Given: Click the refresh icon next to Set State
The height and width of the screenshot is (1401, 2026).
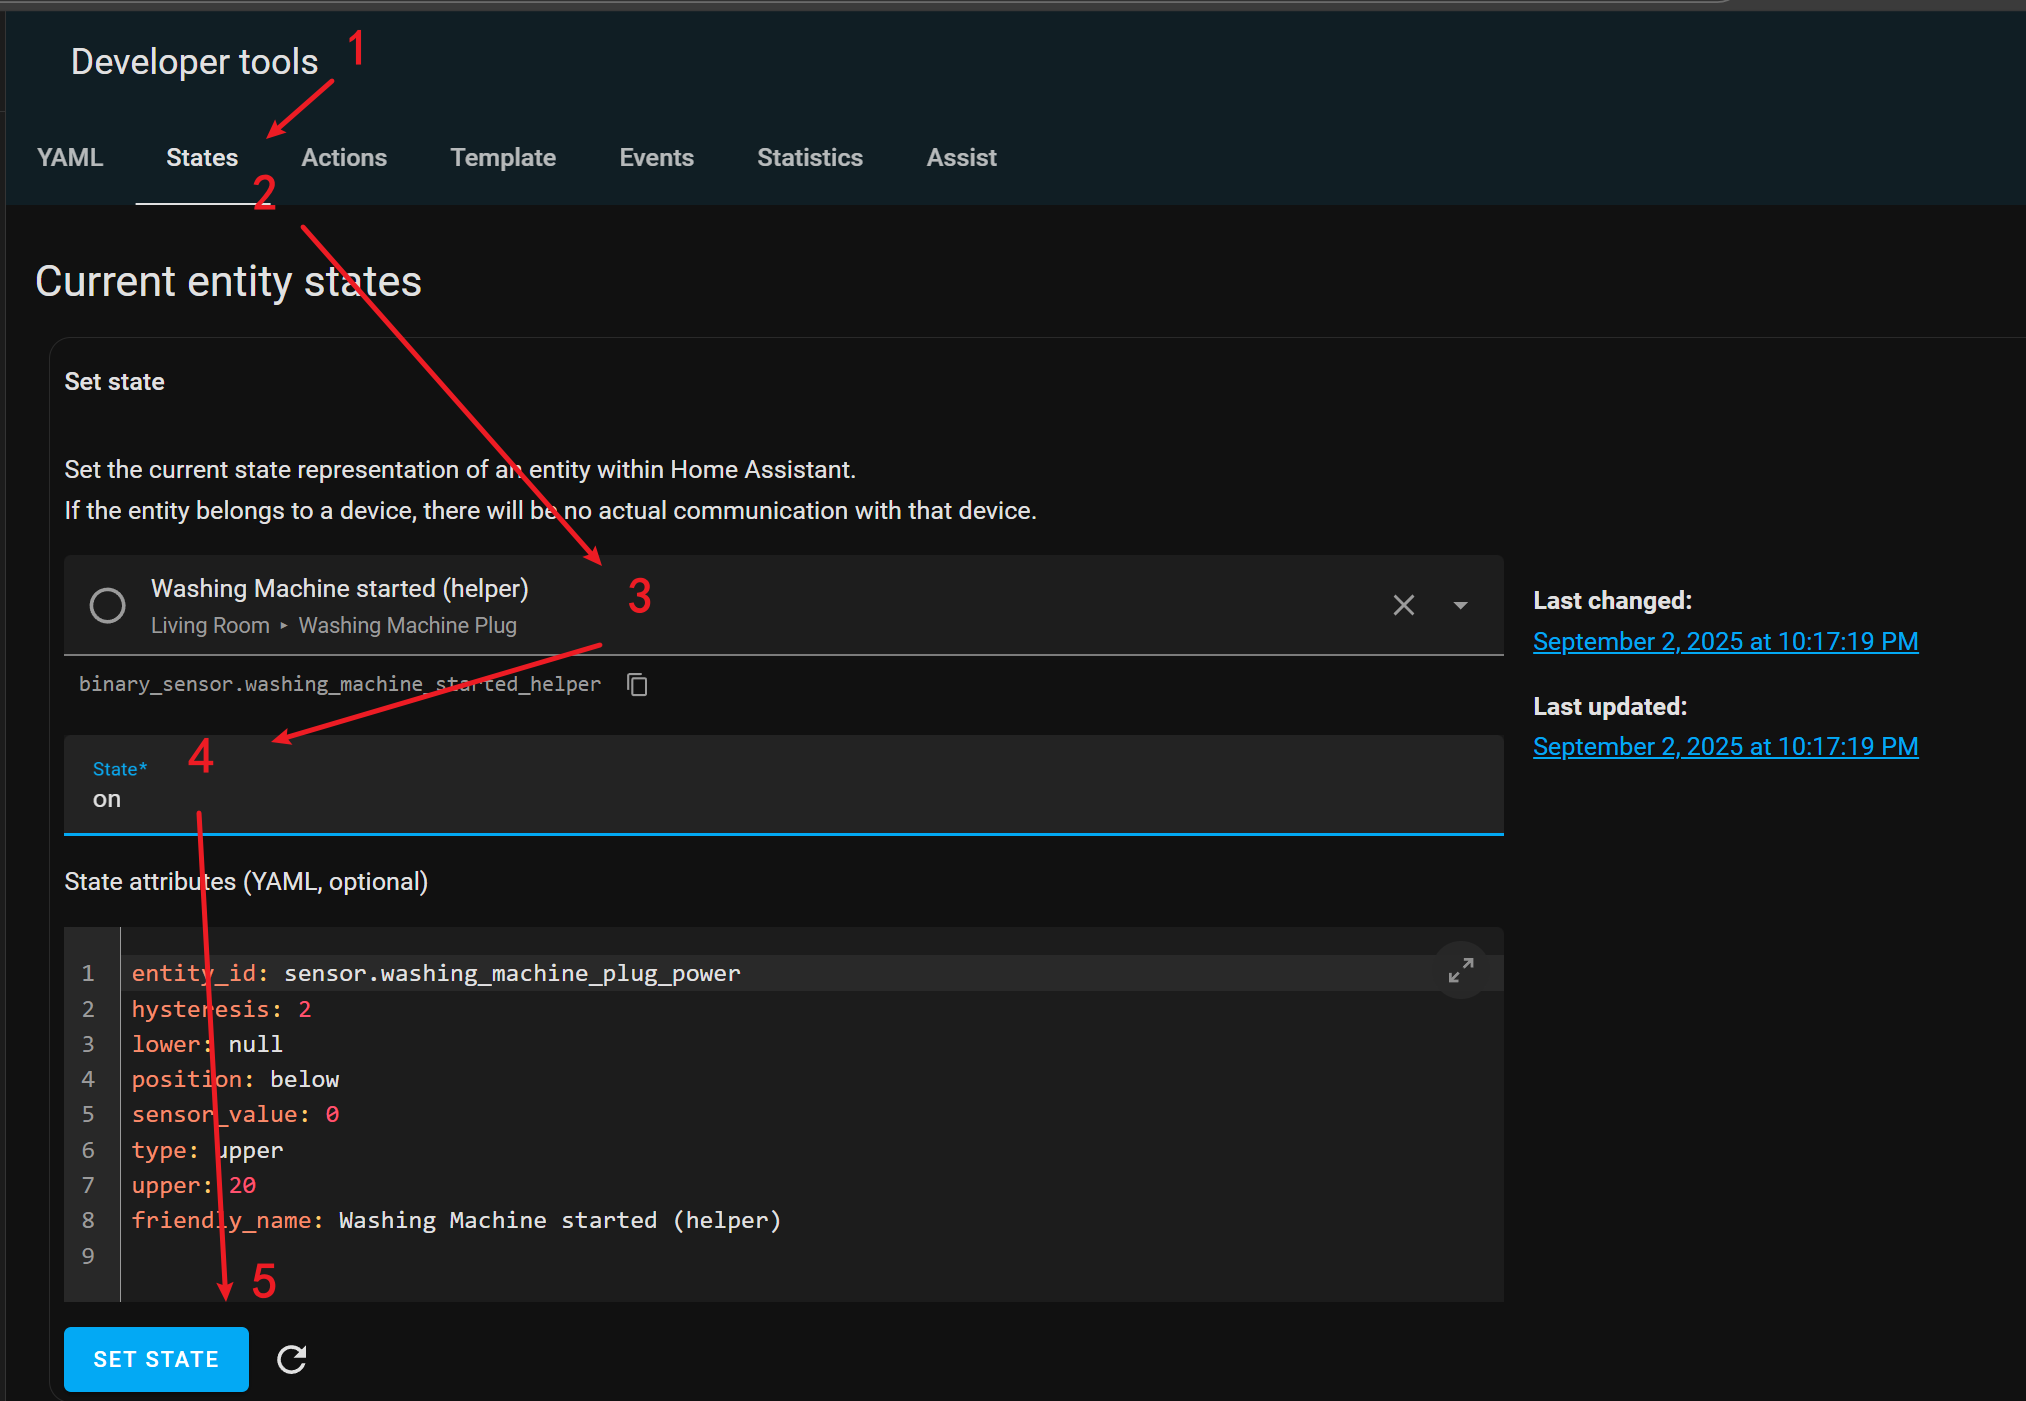Looking at the screenshot, I should 291,1359.
